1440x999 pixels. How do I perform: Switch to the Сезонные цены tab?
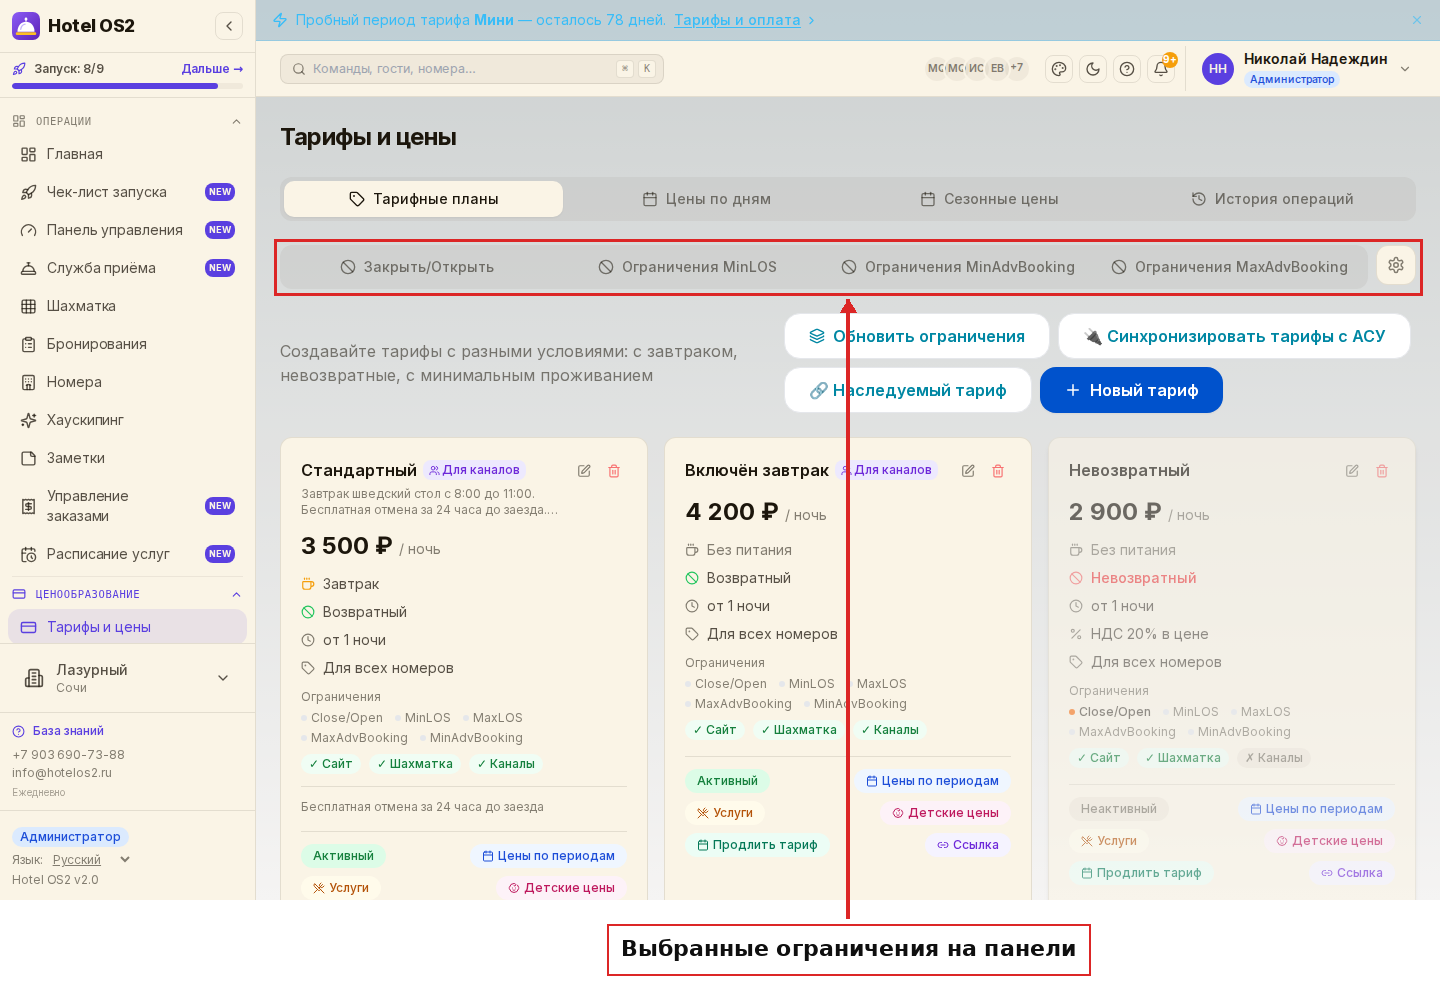tap(989, 199)
